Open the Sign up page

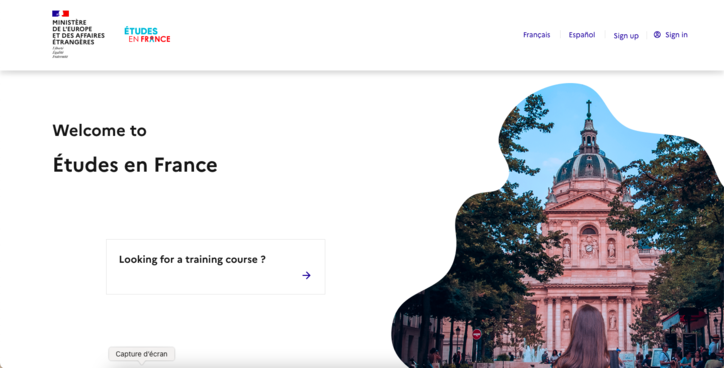[x=626, y=36]
